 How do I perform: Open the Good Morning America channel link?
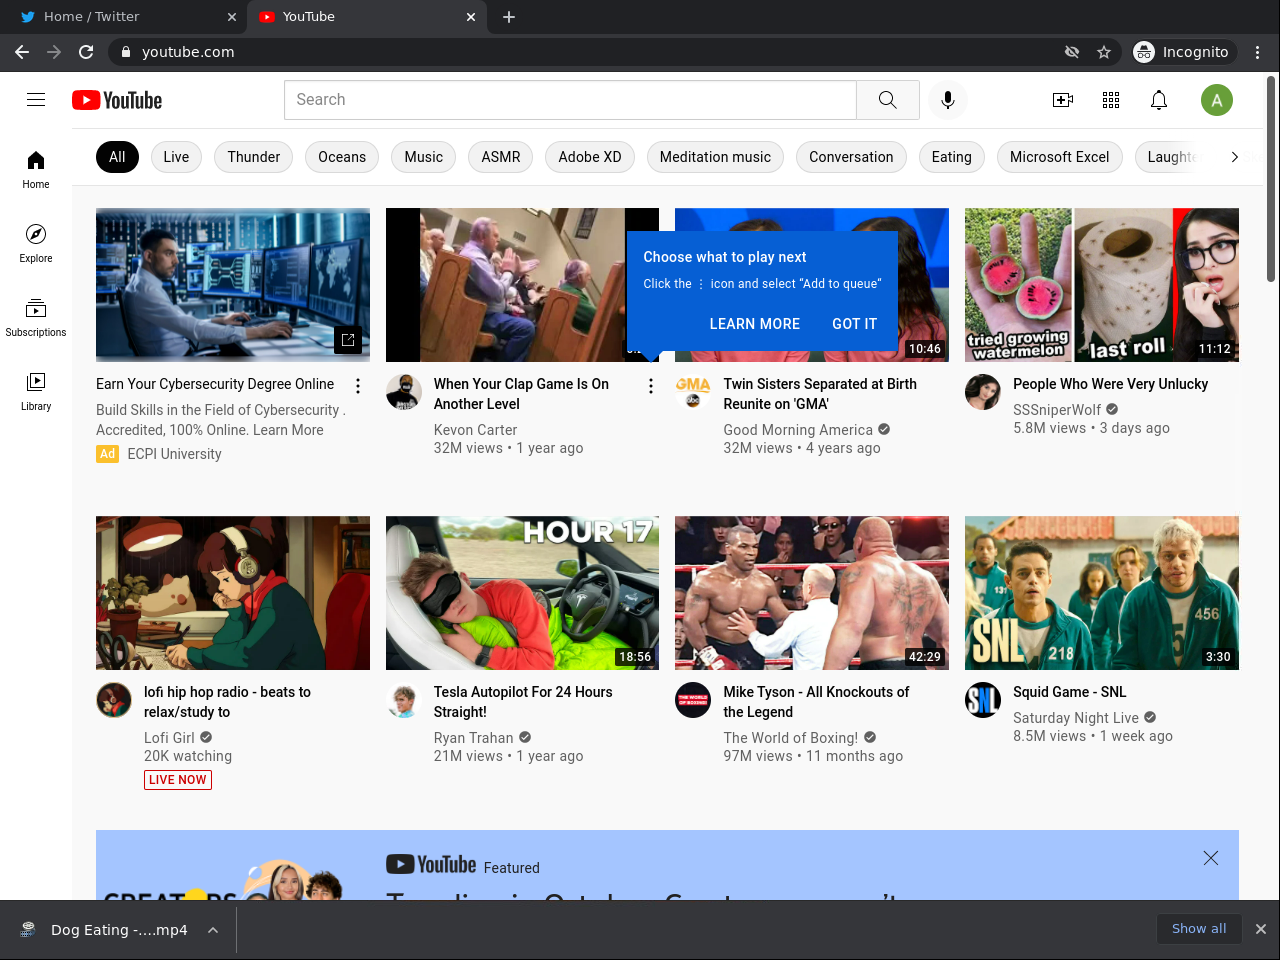pyautogui.click(x=798, y=430)
